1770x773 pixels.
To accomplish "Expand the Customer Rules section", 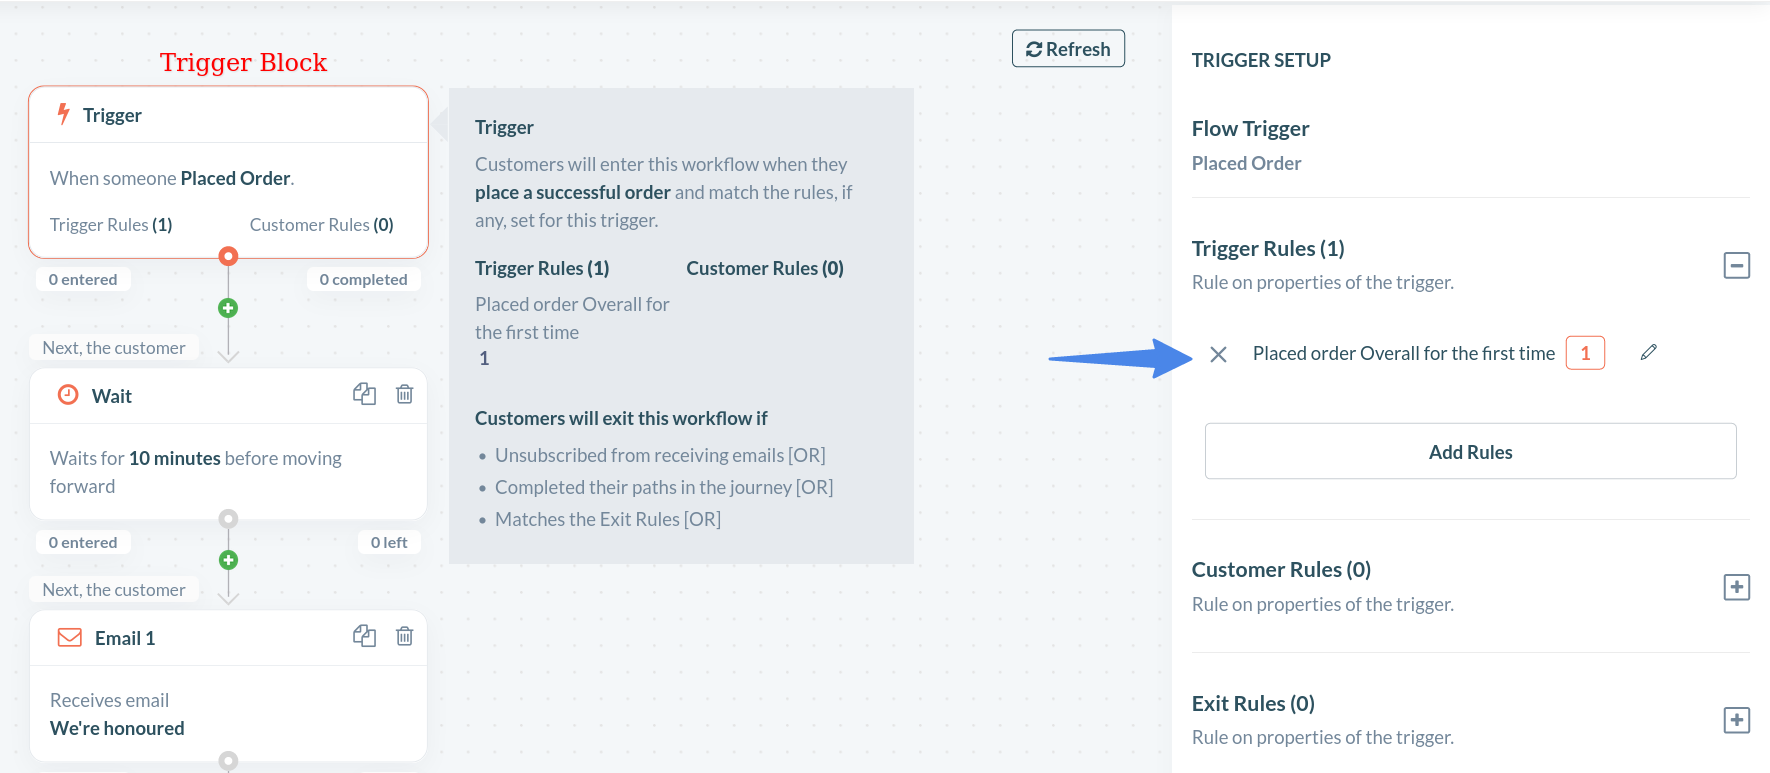I will pyautogui.click(x=1736, y=587).
